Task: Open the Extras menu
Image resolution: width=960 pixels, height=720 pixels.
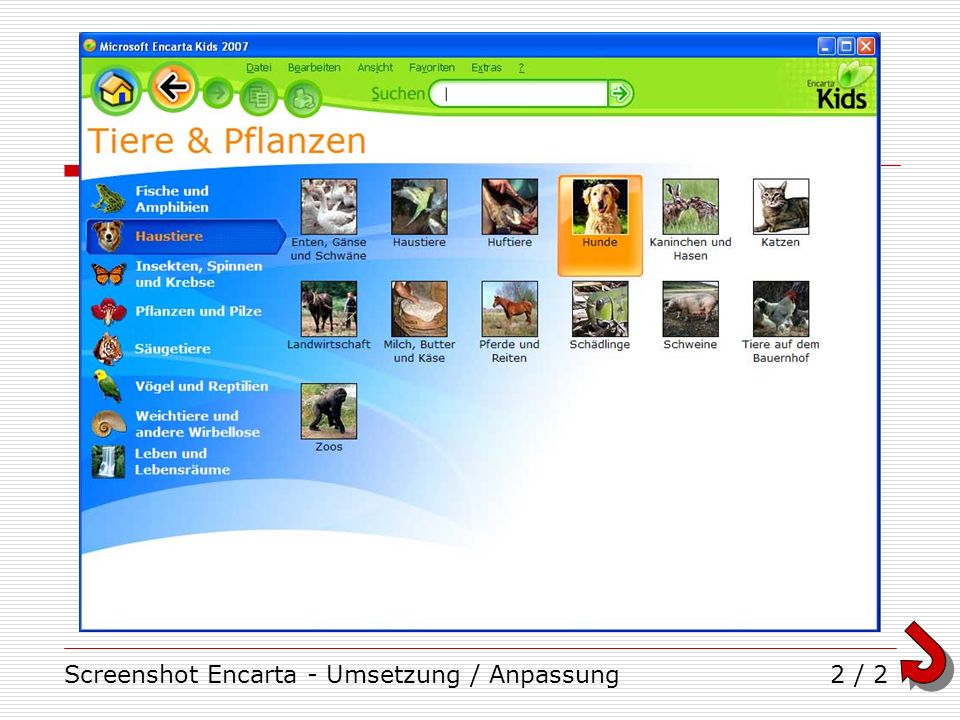Action: (x=486, y=67)
